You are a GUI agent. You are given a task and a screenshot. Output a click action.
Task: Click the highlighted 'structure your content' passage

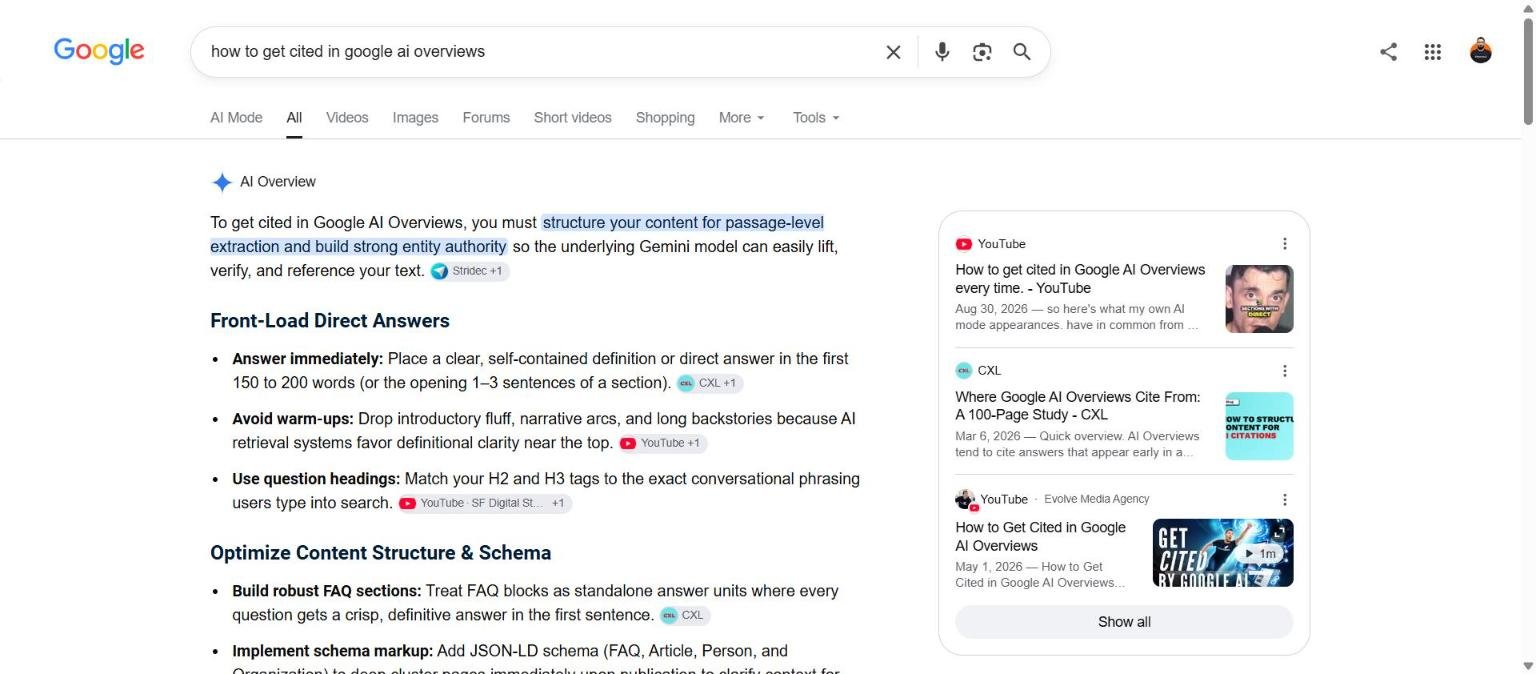click(x=517, y=234)
